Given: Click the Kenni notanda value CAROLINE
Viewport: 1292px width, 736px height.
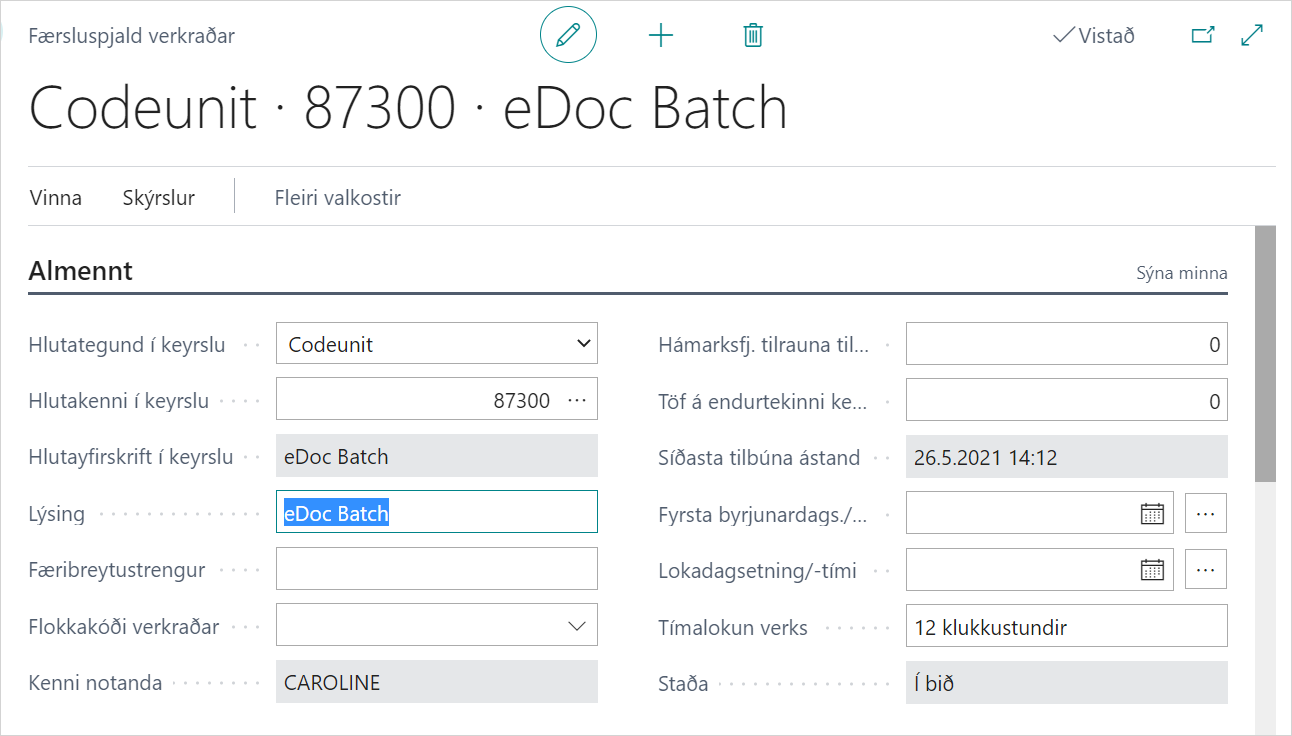Looking at the screenshot, I should (437, 682).
